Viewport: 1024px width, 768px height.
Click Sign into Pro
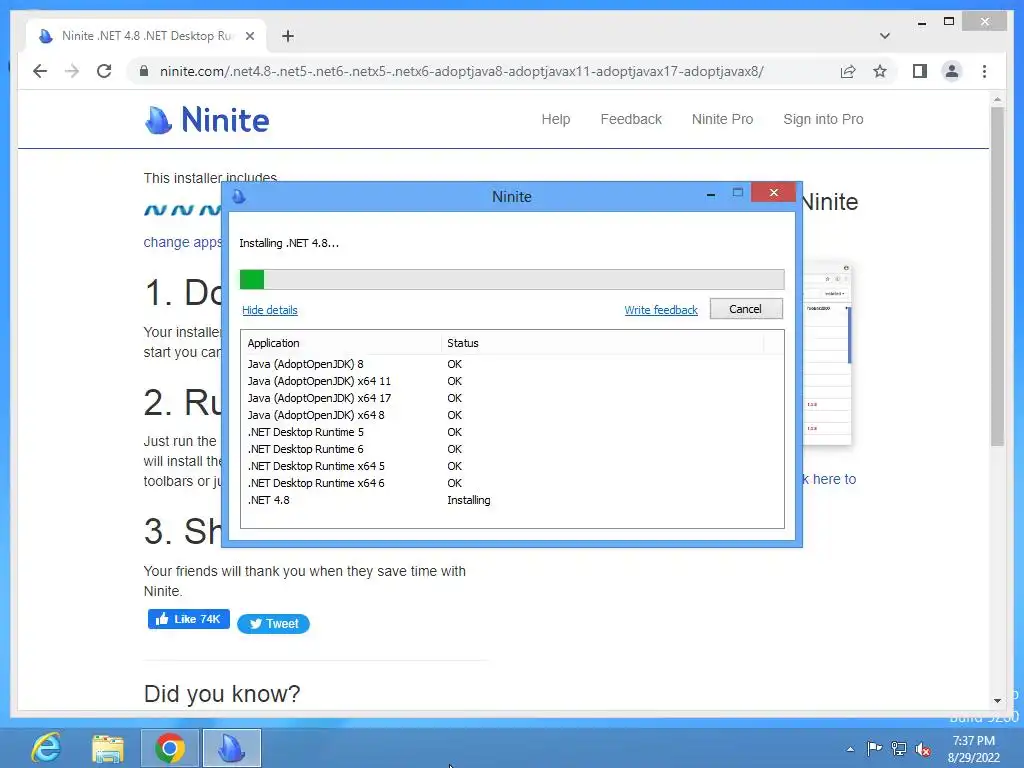pyautogui.click(x=823, y=119)
